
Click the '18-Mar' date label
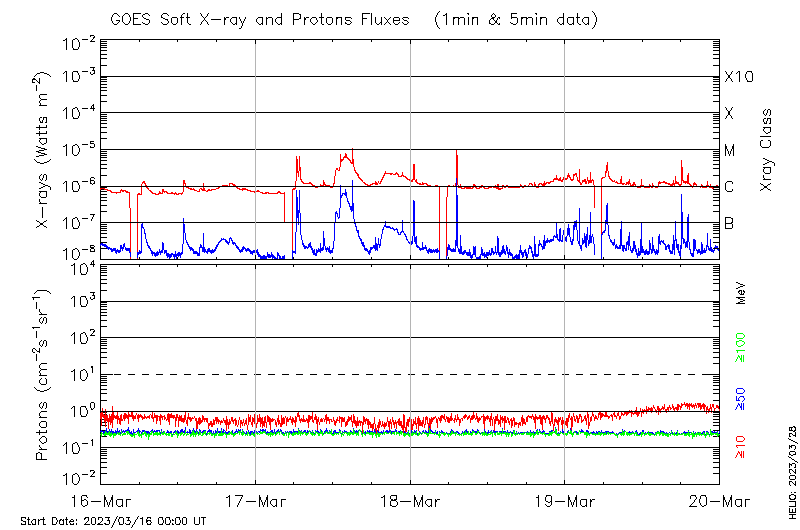click(x=410, y=501)
